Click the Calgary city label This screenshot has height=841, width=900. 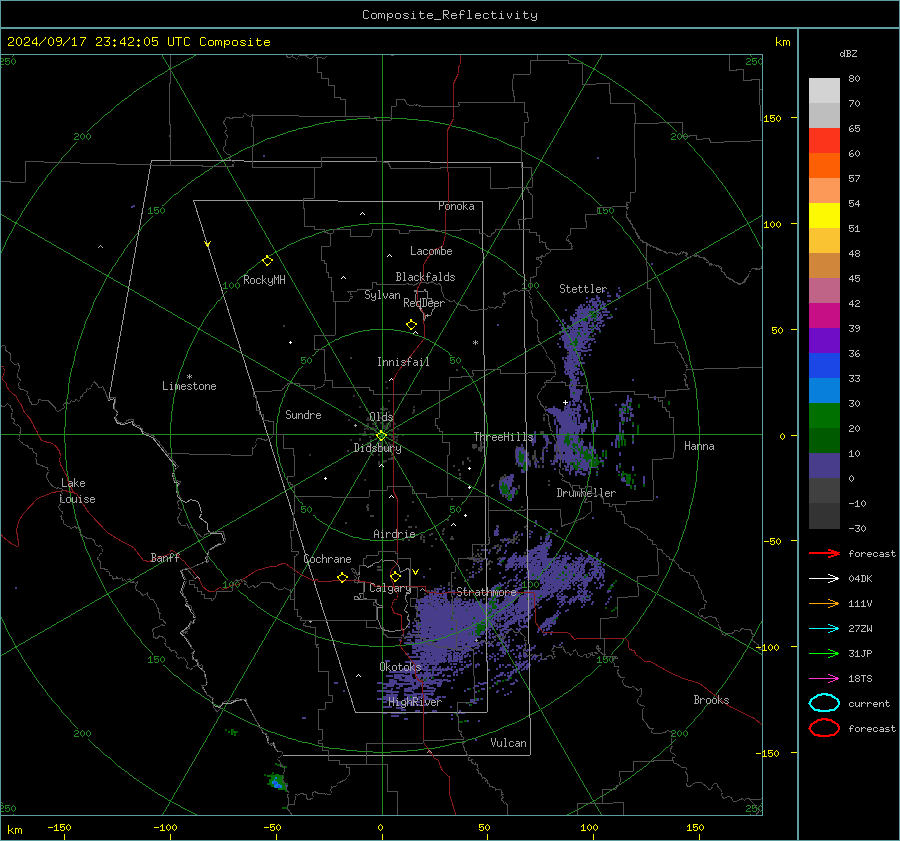pyautogui.click(x=390, y=588)
